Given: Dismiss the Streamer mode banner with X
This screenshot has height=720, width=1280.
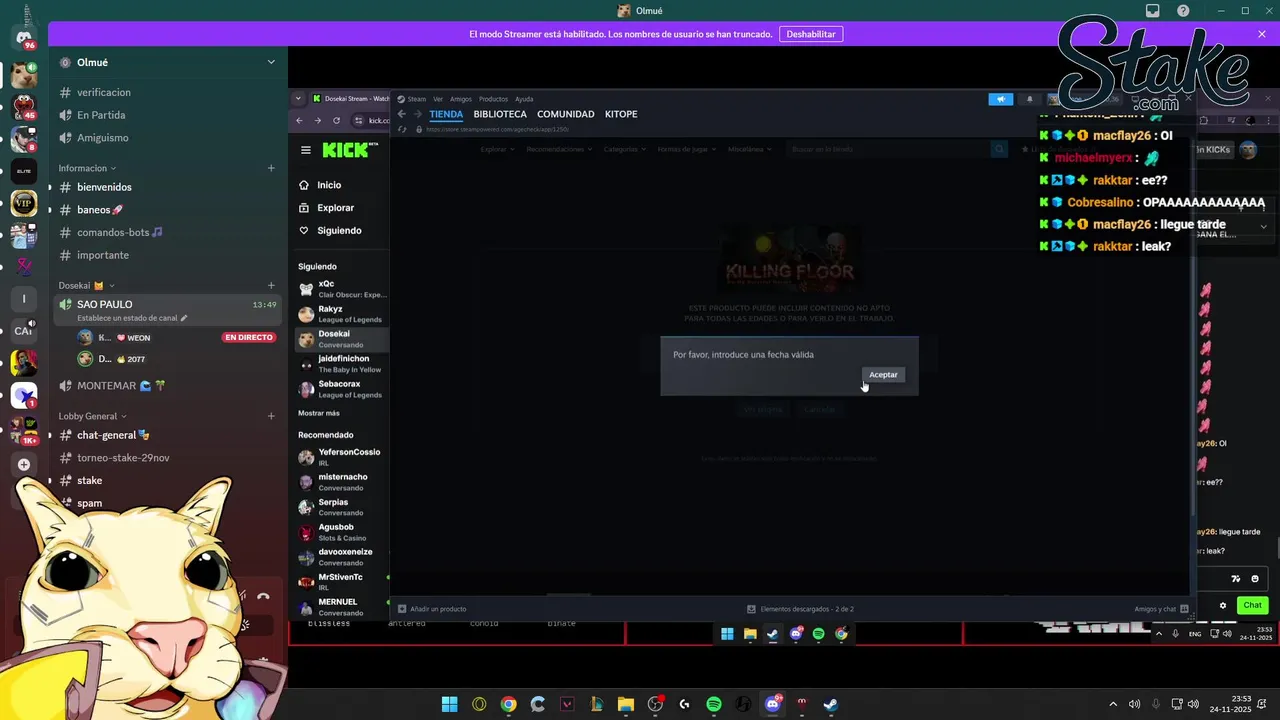Looking at the screenshot, I should point(1262,34).
